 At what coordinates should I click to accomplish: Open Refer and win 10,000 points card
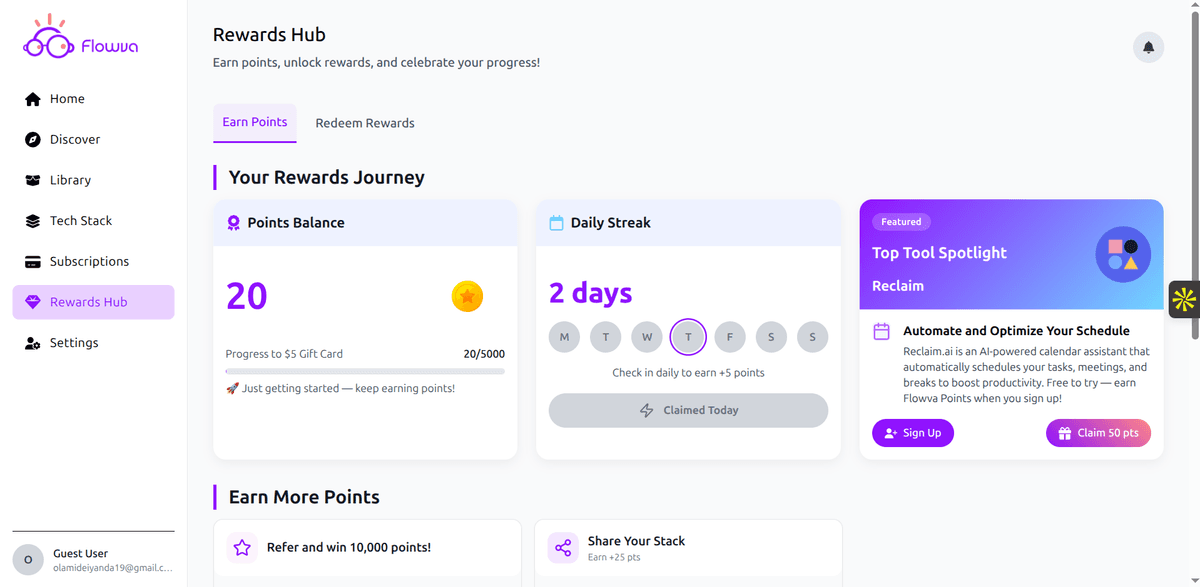tap(365, 547)
